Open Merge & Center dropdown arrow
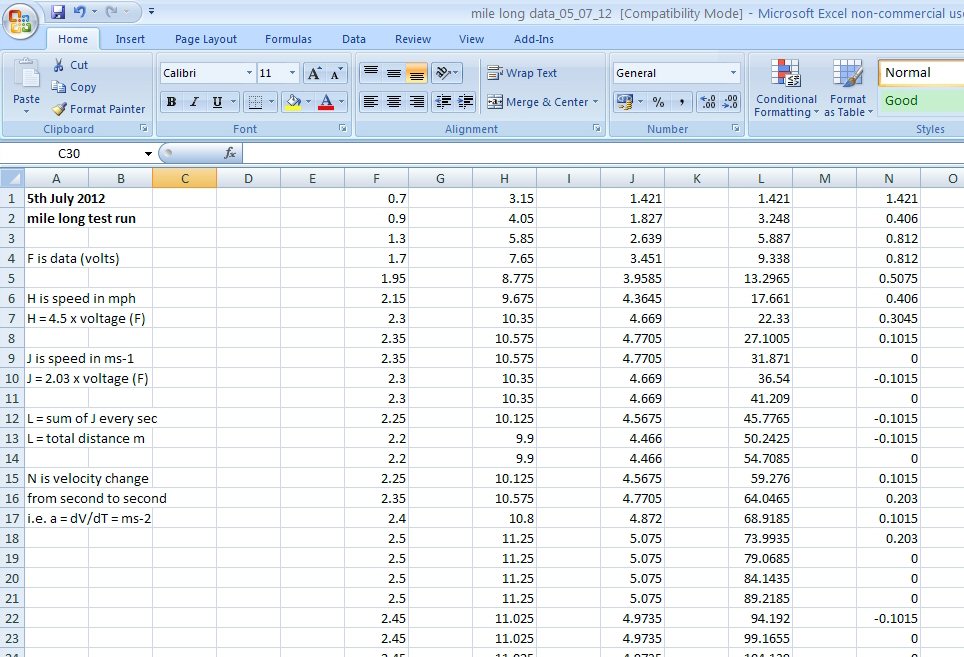The height and width of the screenshot is (657, 964). pyautogui.click(x=596, y=102)
